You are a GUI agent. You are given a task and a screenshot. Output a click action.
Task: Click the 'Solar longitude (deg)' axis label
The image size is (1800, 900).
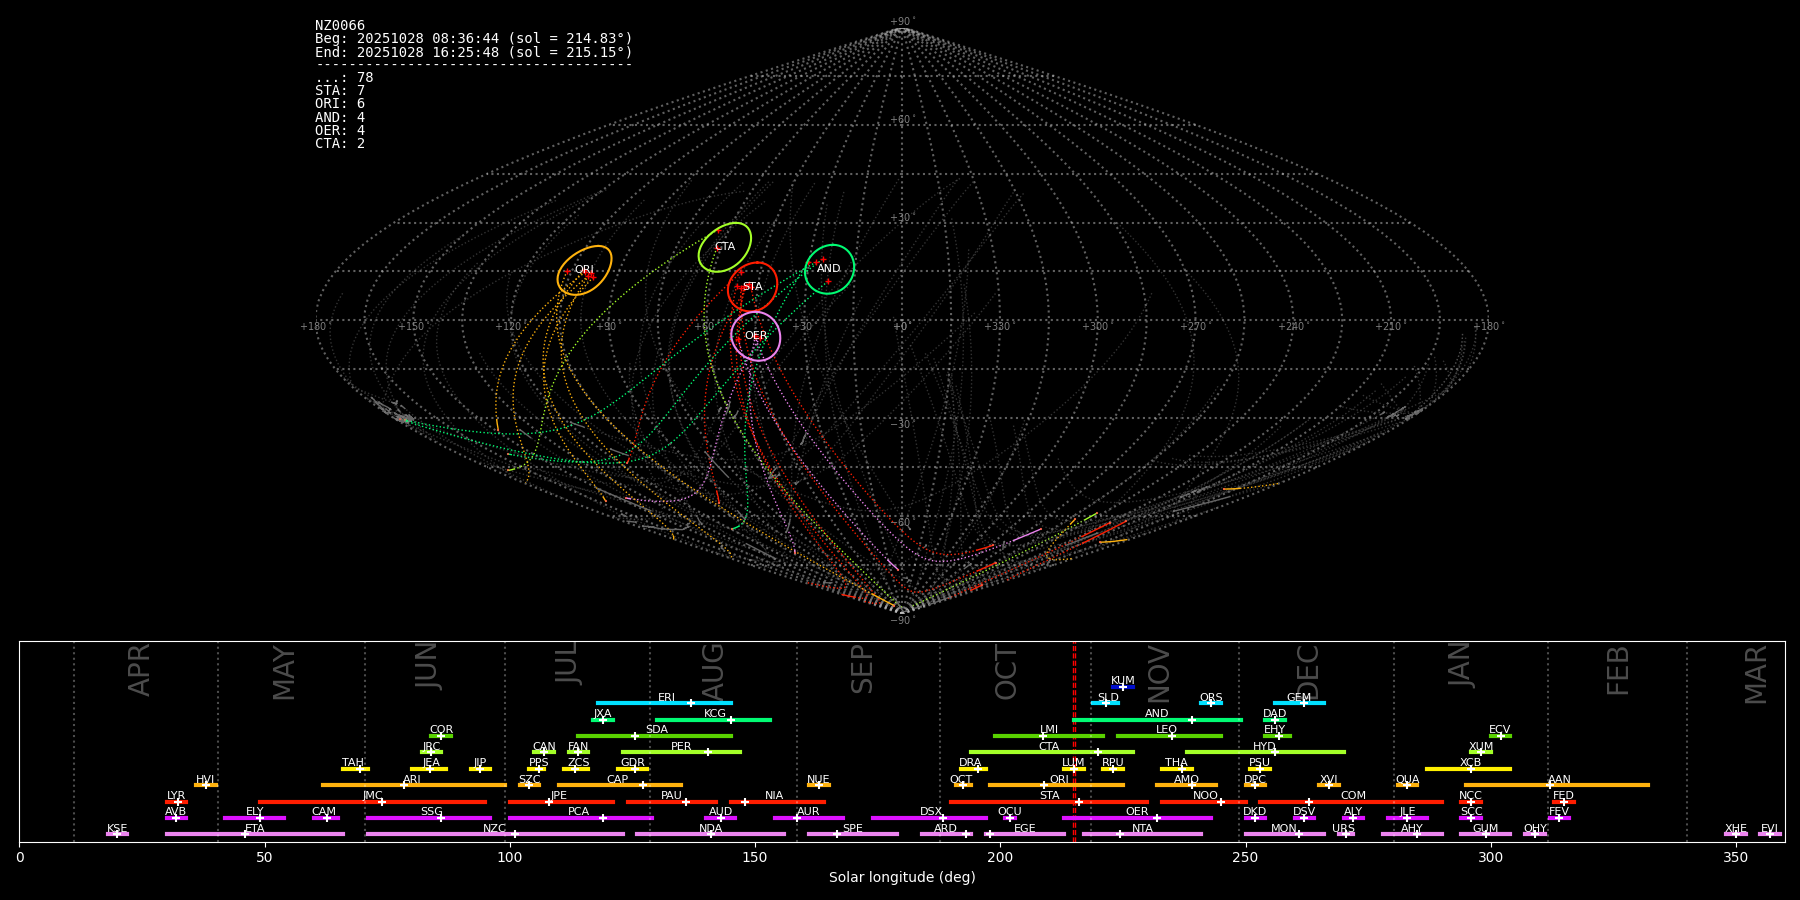coord(902,878)
